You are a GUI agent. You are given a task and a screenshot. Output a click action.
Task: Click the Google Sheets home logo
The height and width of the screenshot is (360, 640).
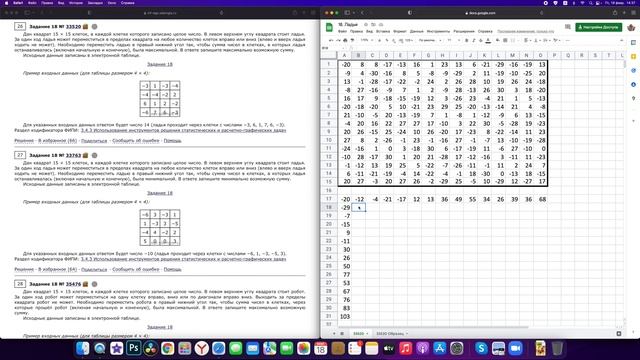tap(329, 27)
